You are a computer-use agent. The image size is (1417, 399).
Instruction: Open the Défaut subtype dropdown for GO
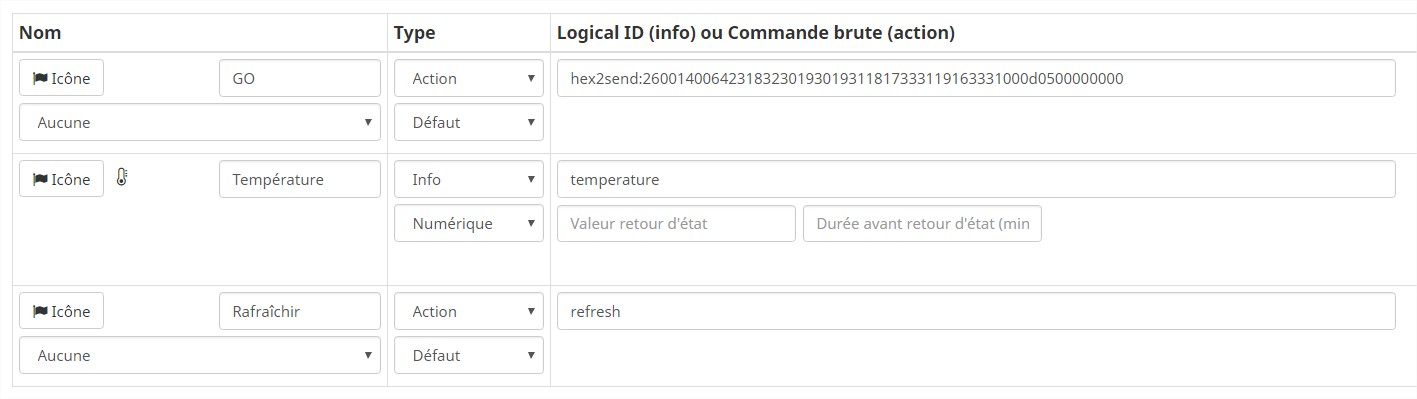click(469, 122)
